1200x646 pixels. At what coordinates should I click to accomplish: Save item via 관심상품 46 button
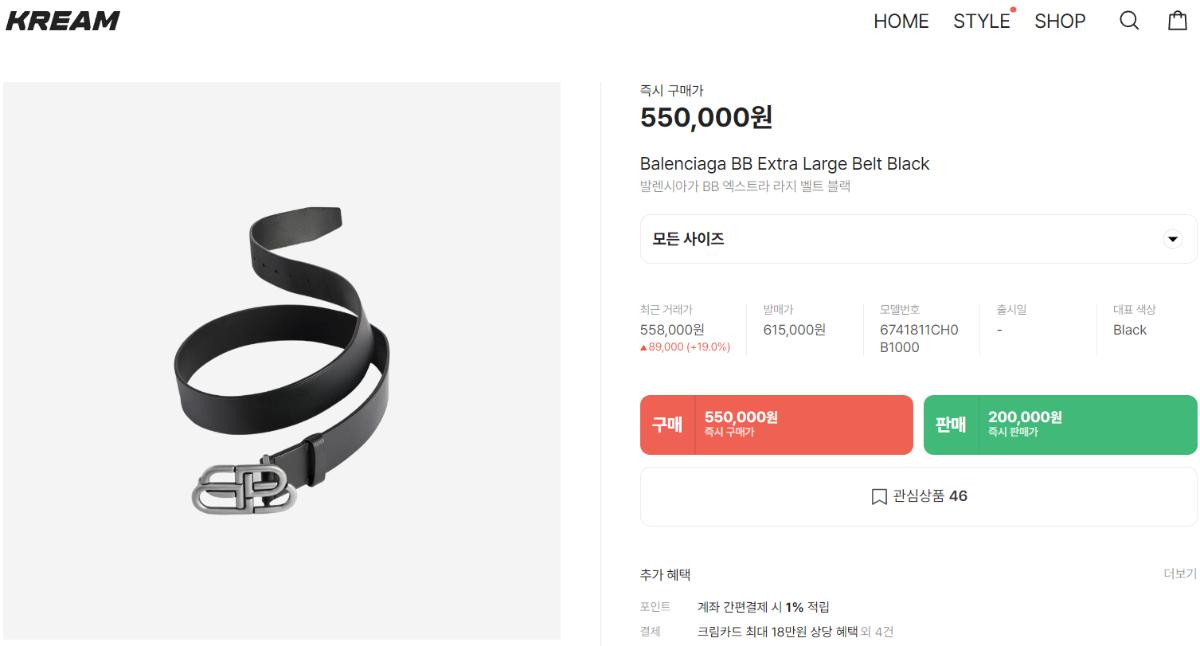pos(918,496)
